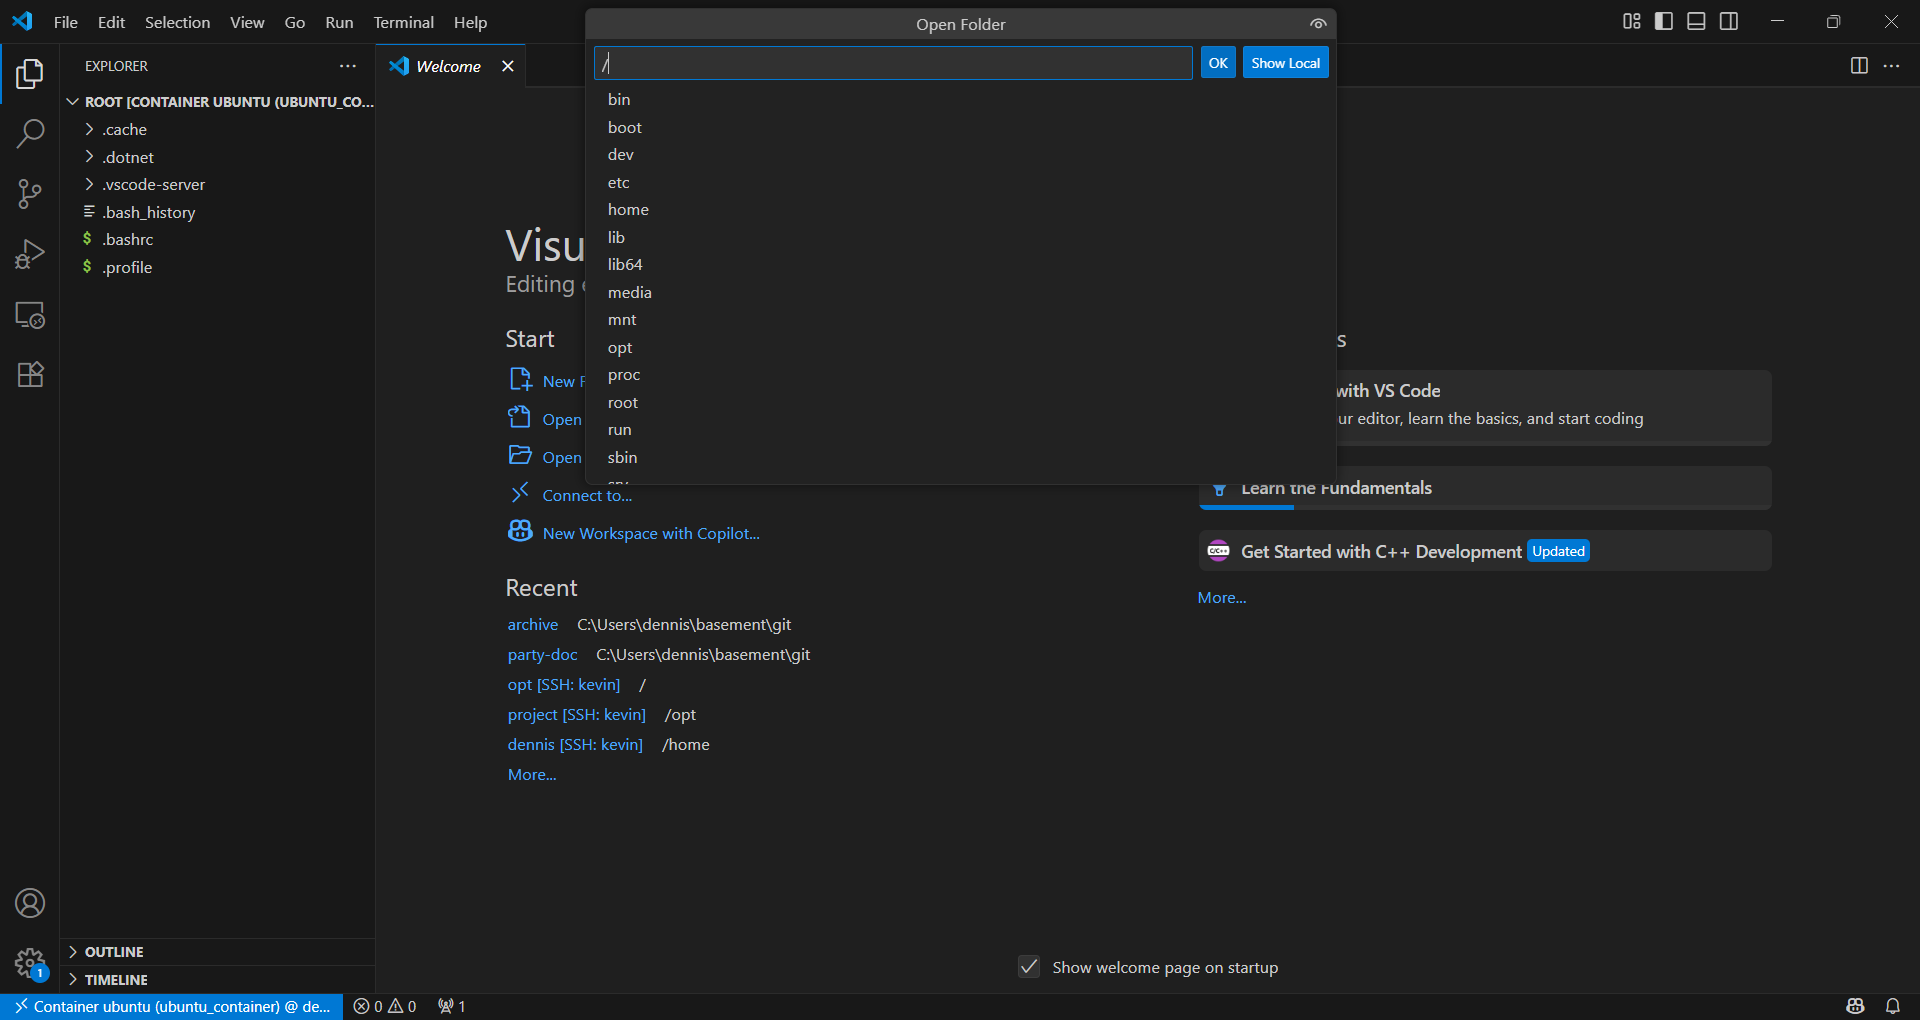
Task: Open the archive recent workspace link
Action: click(532, 624)
